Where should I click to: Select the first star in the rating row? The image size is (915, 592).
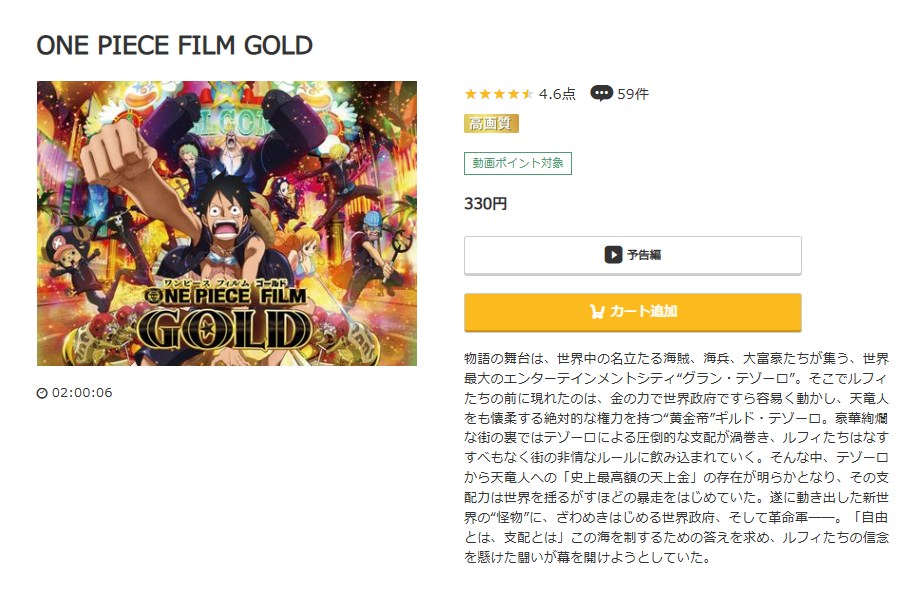(472, 93)
